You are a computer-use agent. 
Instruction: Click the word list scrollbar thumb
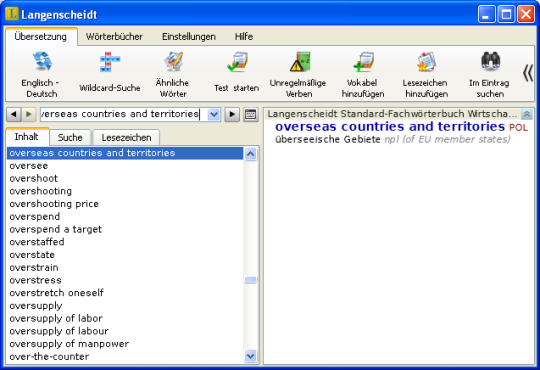click(250, 280)
